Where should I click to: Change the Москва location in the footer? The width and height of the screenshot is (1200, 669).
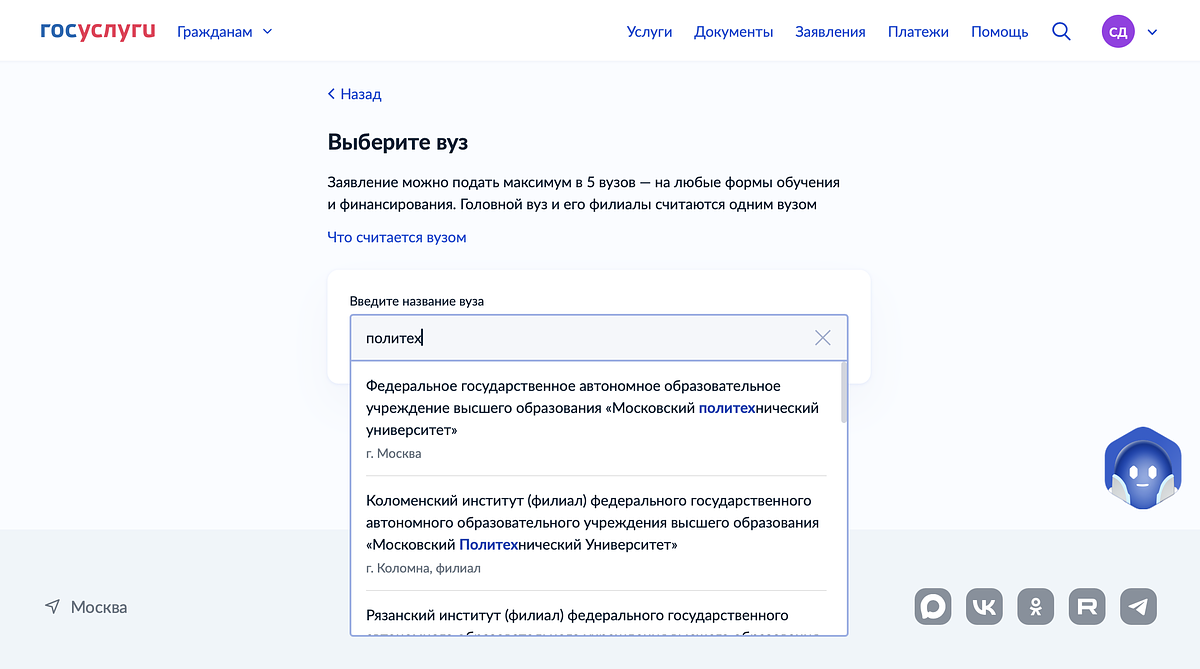pos(86,607)
